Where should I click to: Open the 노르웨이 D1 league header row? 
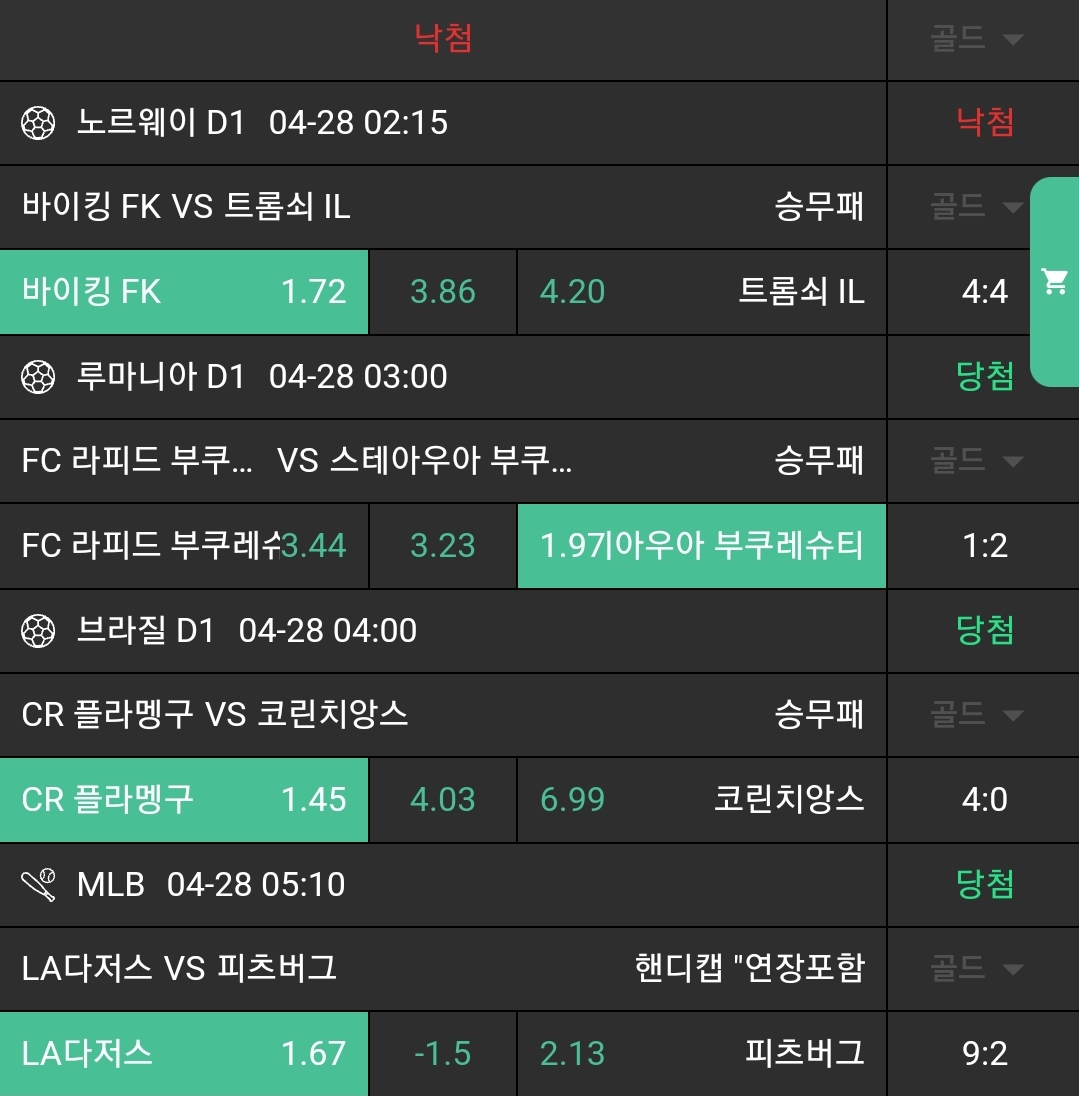[442, 124]
